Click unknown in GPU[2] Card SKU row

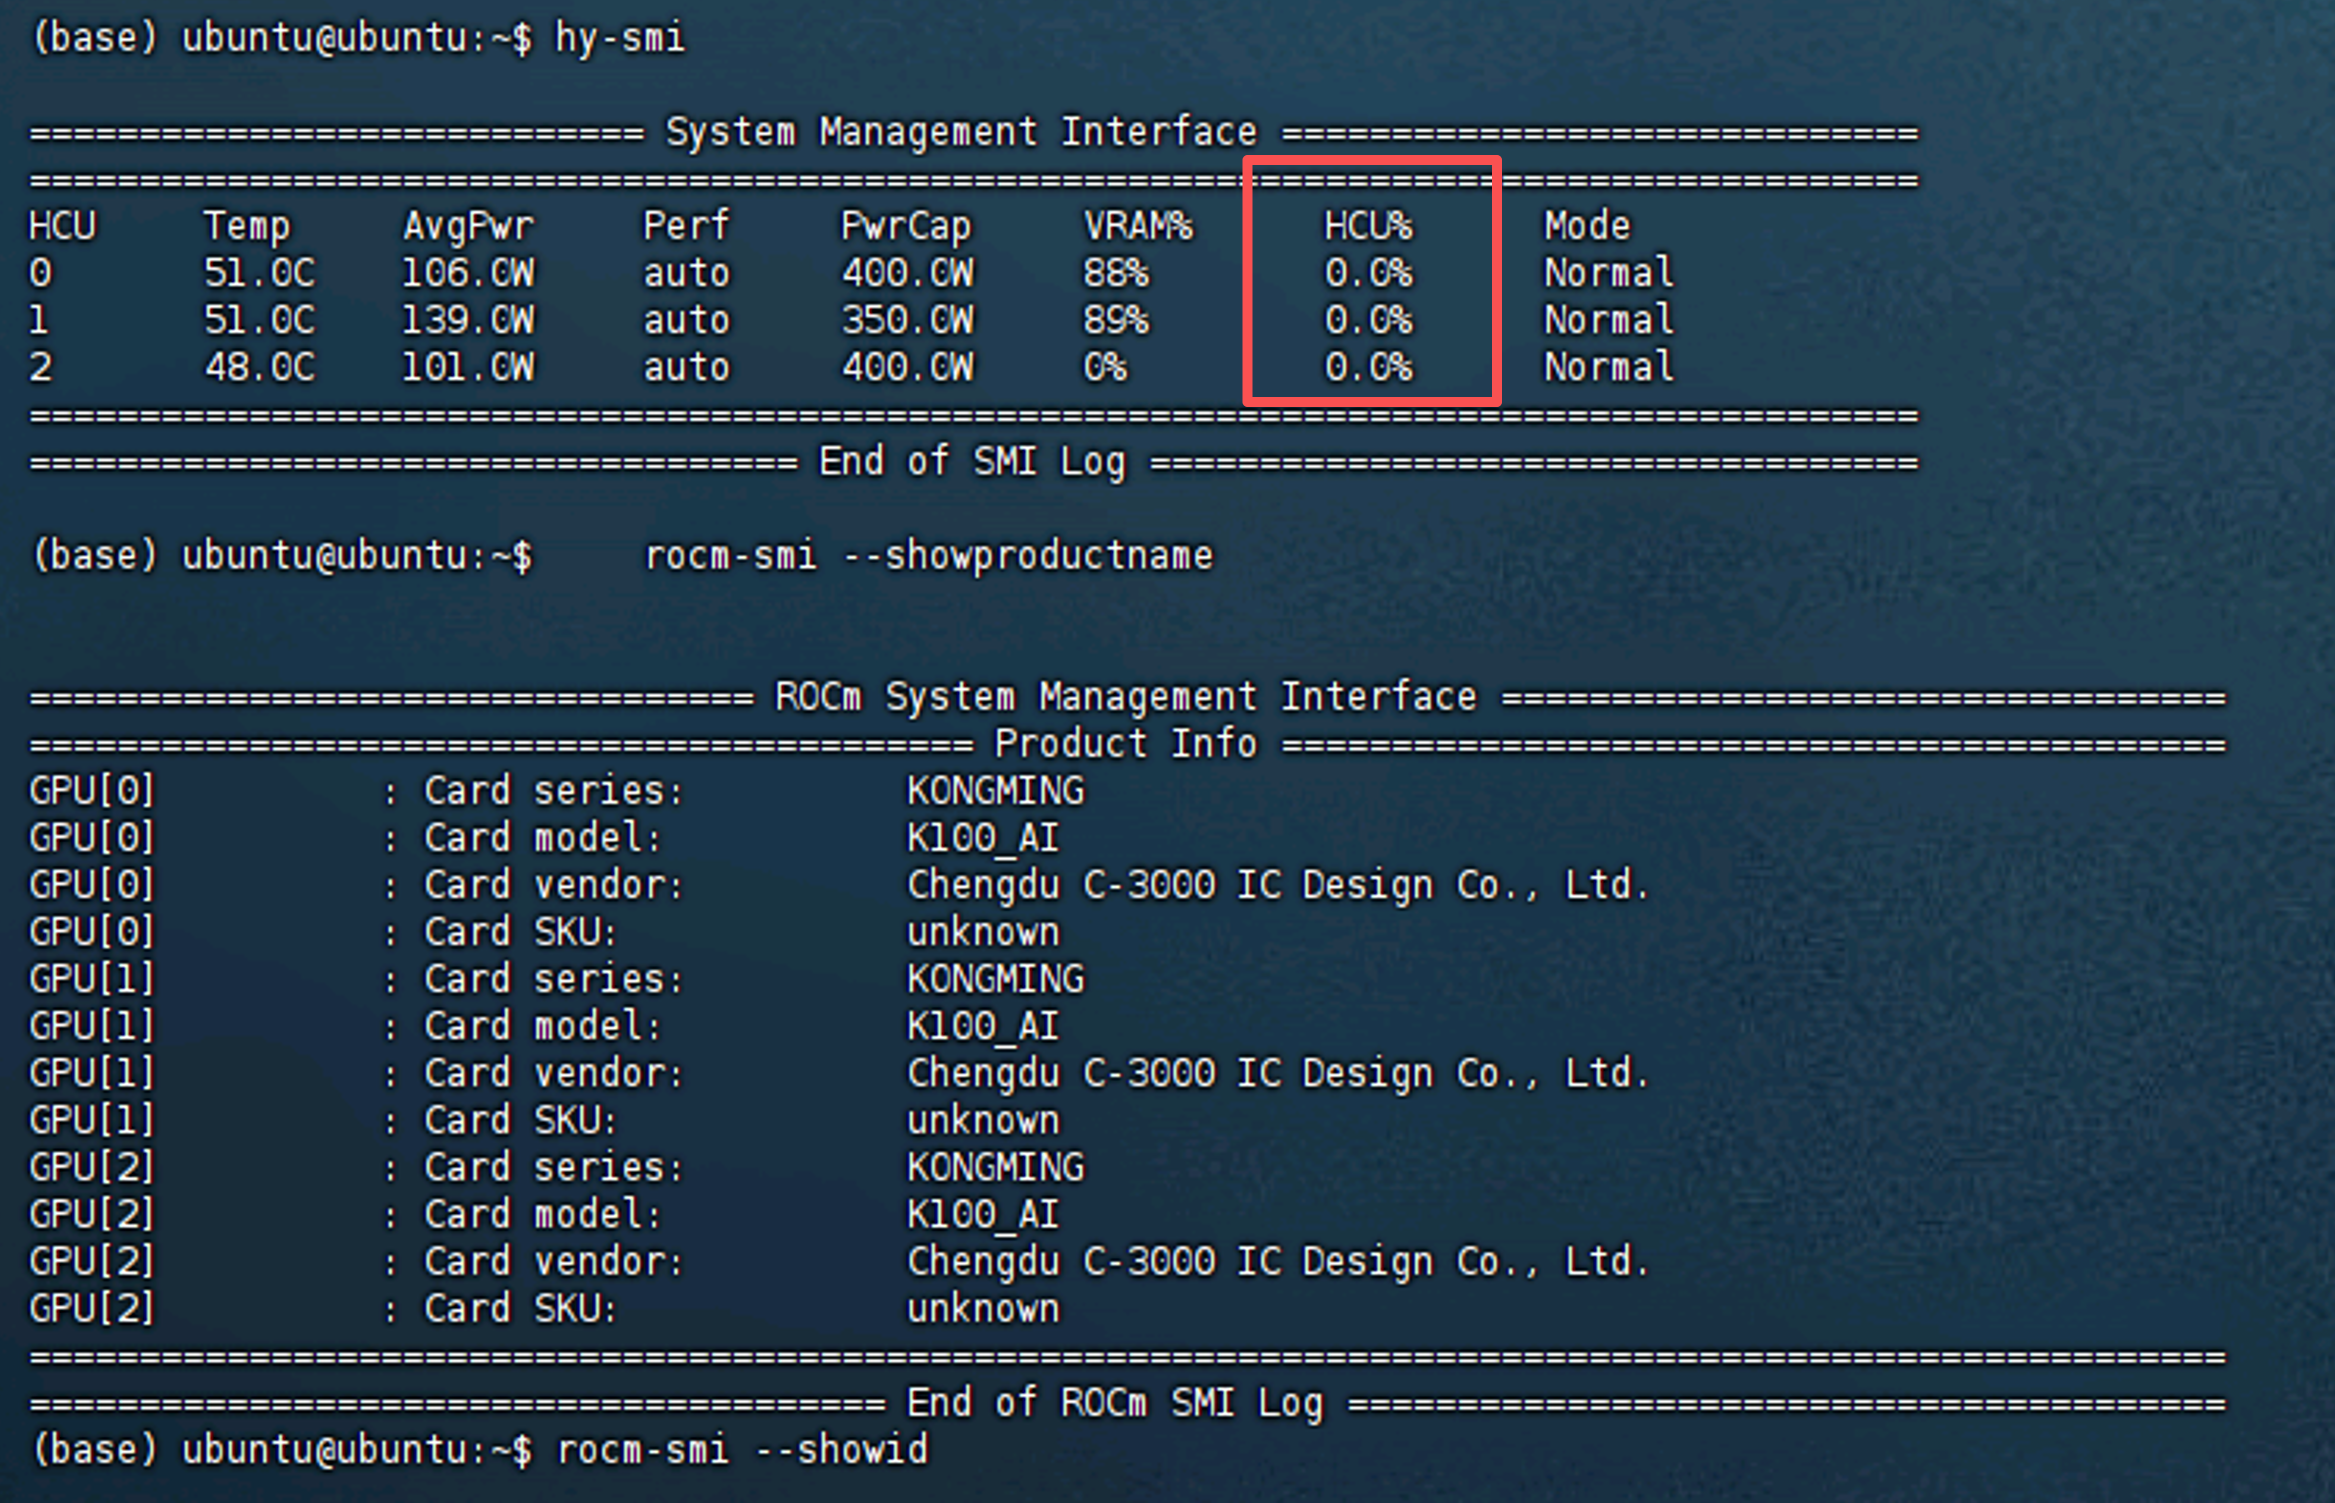tap(983, 1309)
